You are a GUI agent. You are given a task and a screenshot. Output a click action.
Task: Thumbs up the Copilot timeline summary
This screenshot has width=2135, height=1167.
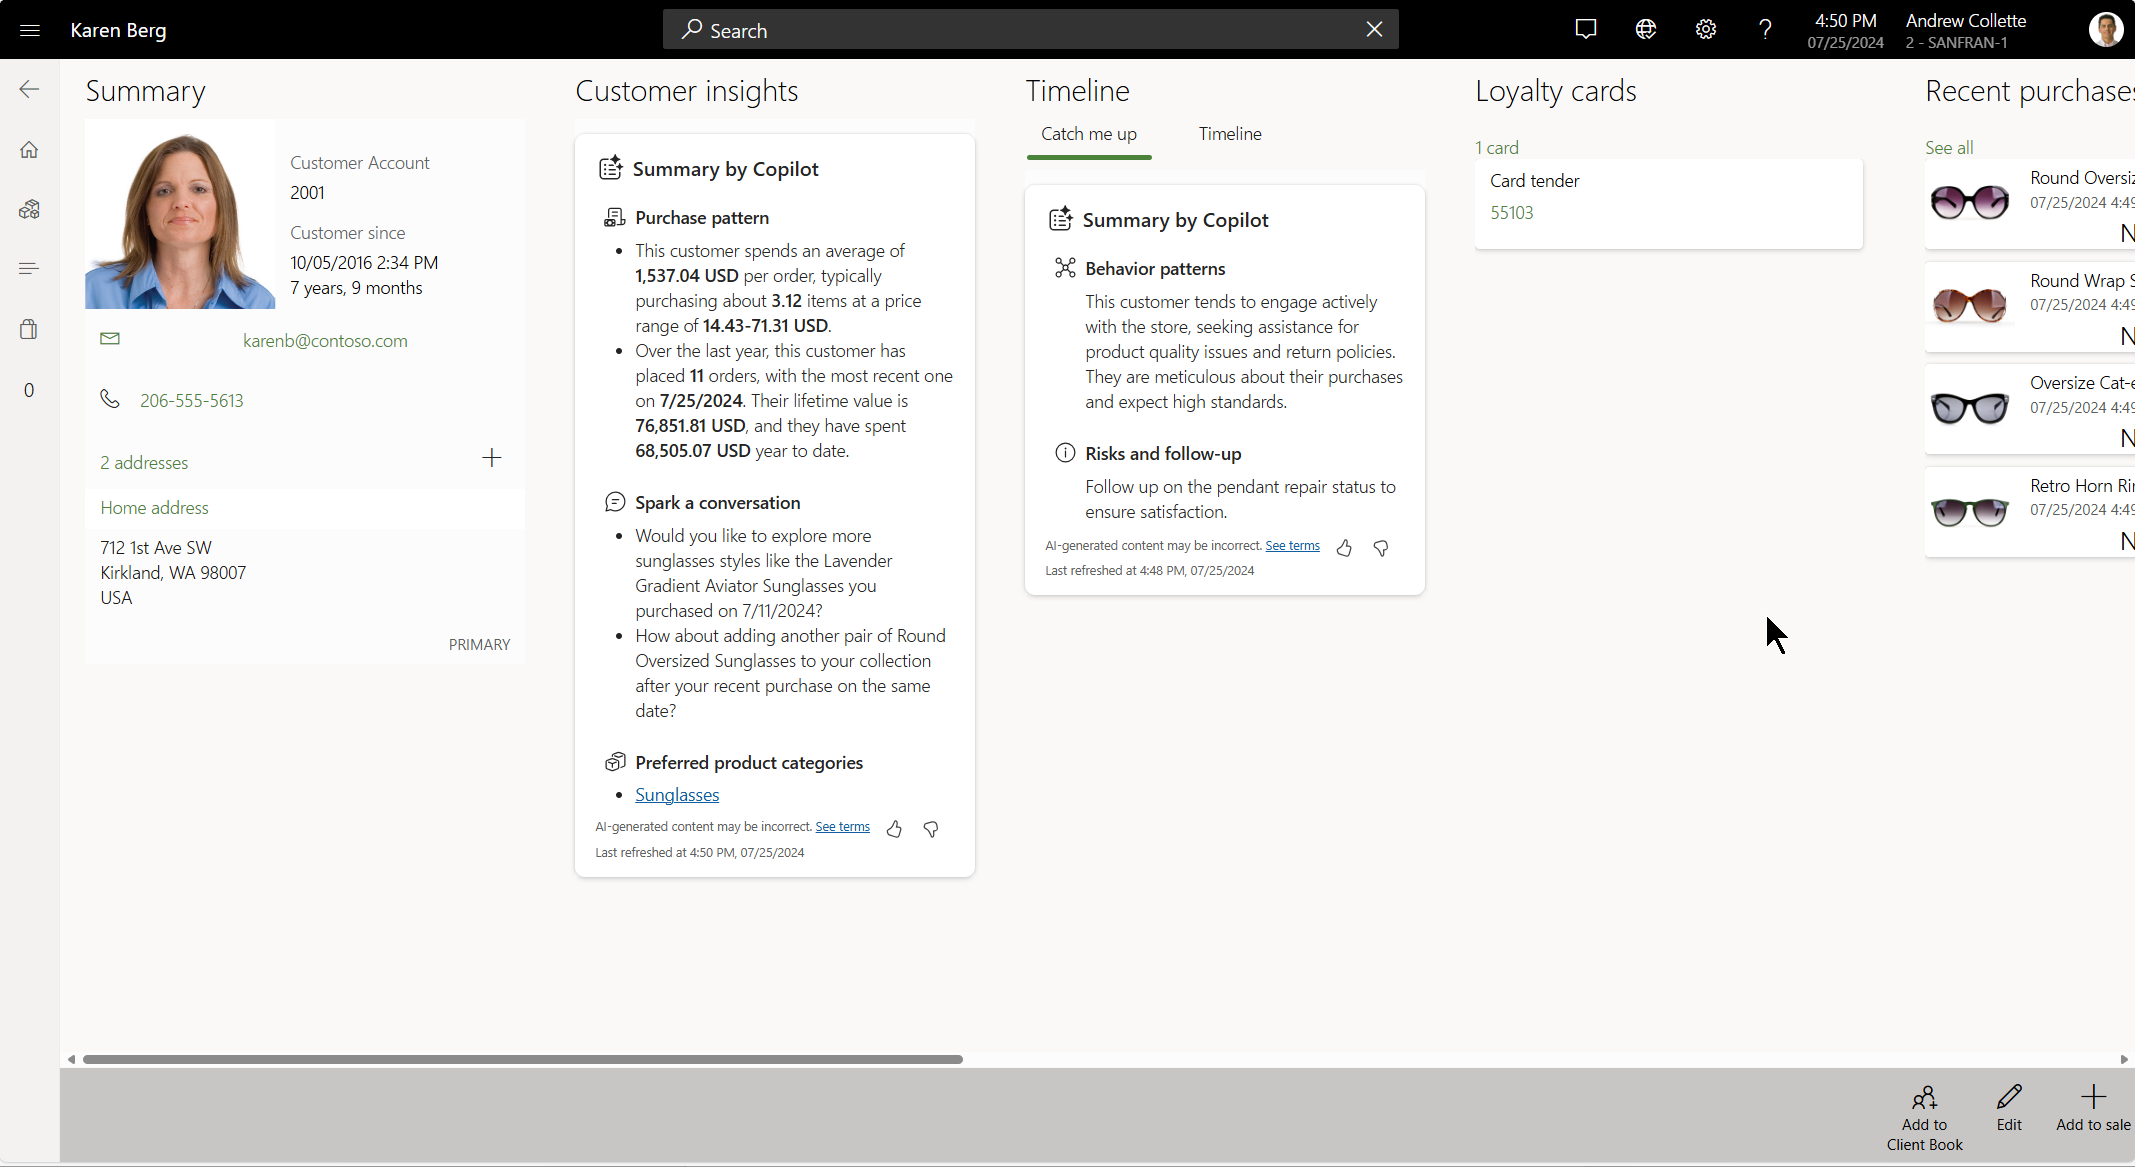click(x=1343, y=546)
